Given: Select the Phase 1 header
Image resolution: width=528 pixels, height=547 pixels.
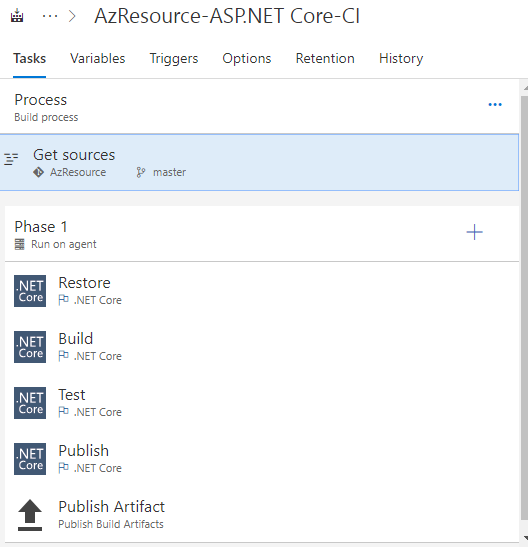Looking at the screenshot, I should pyautogui.click(x=262, y=234).
